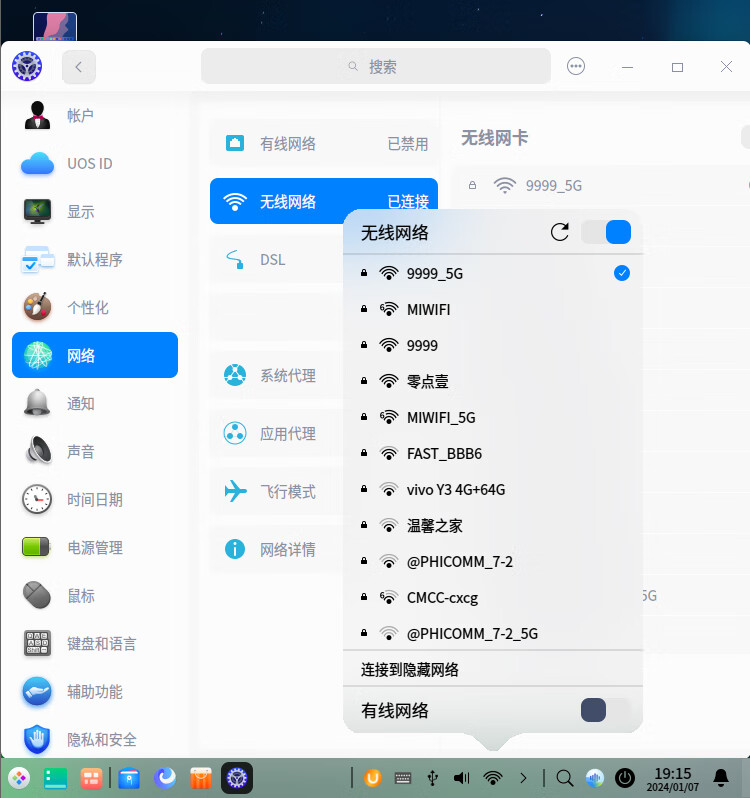Viewport: 750px width, 798px height.
Task: Open the 帐户 settings in sidebar
Action: [x=95, y=116]
